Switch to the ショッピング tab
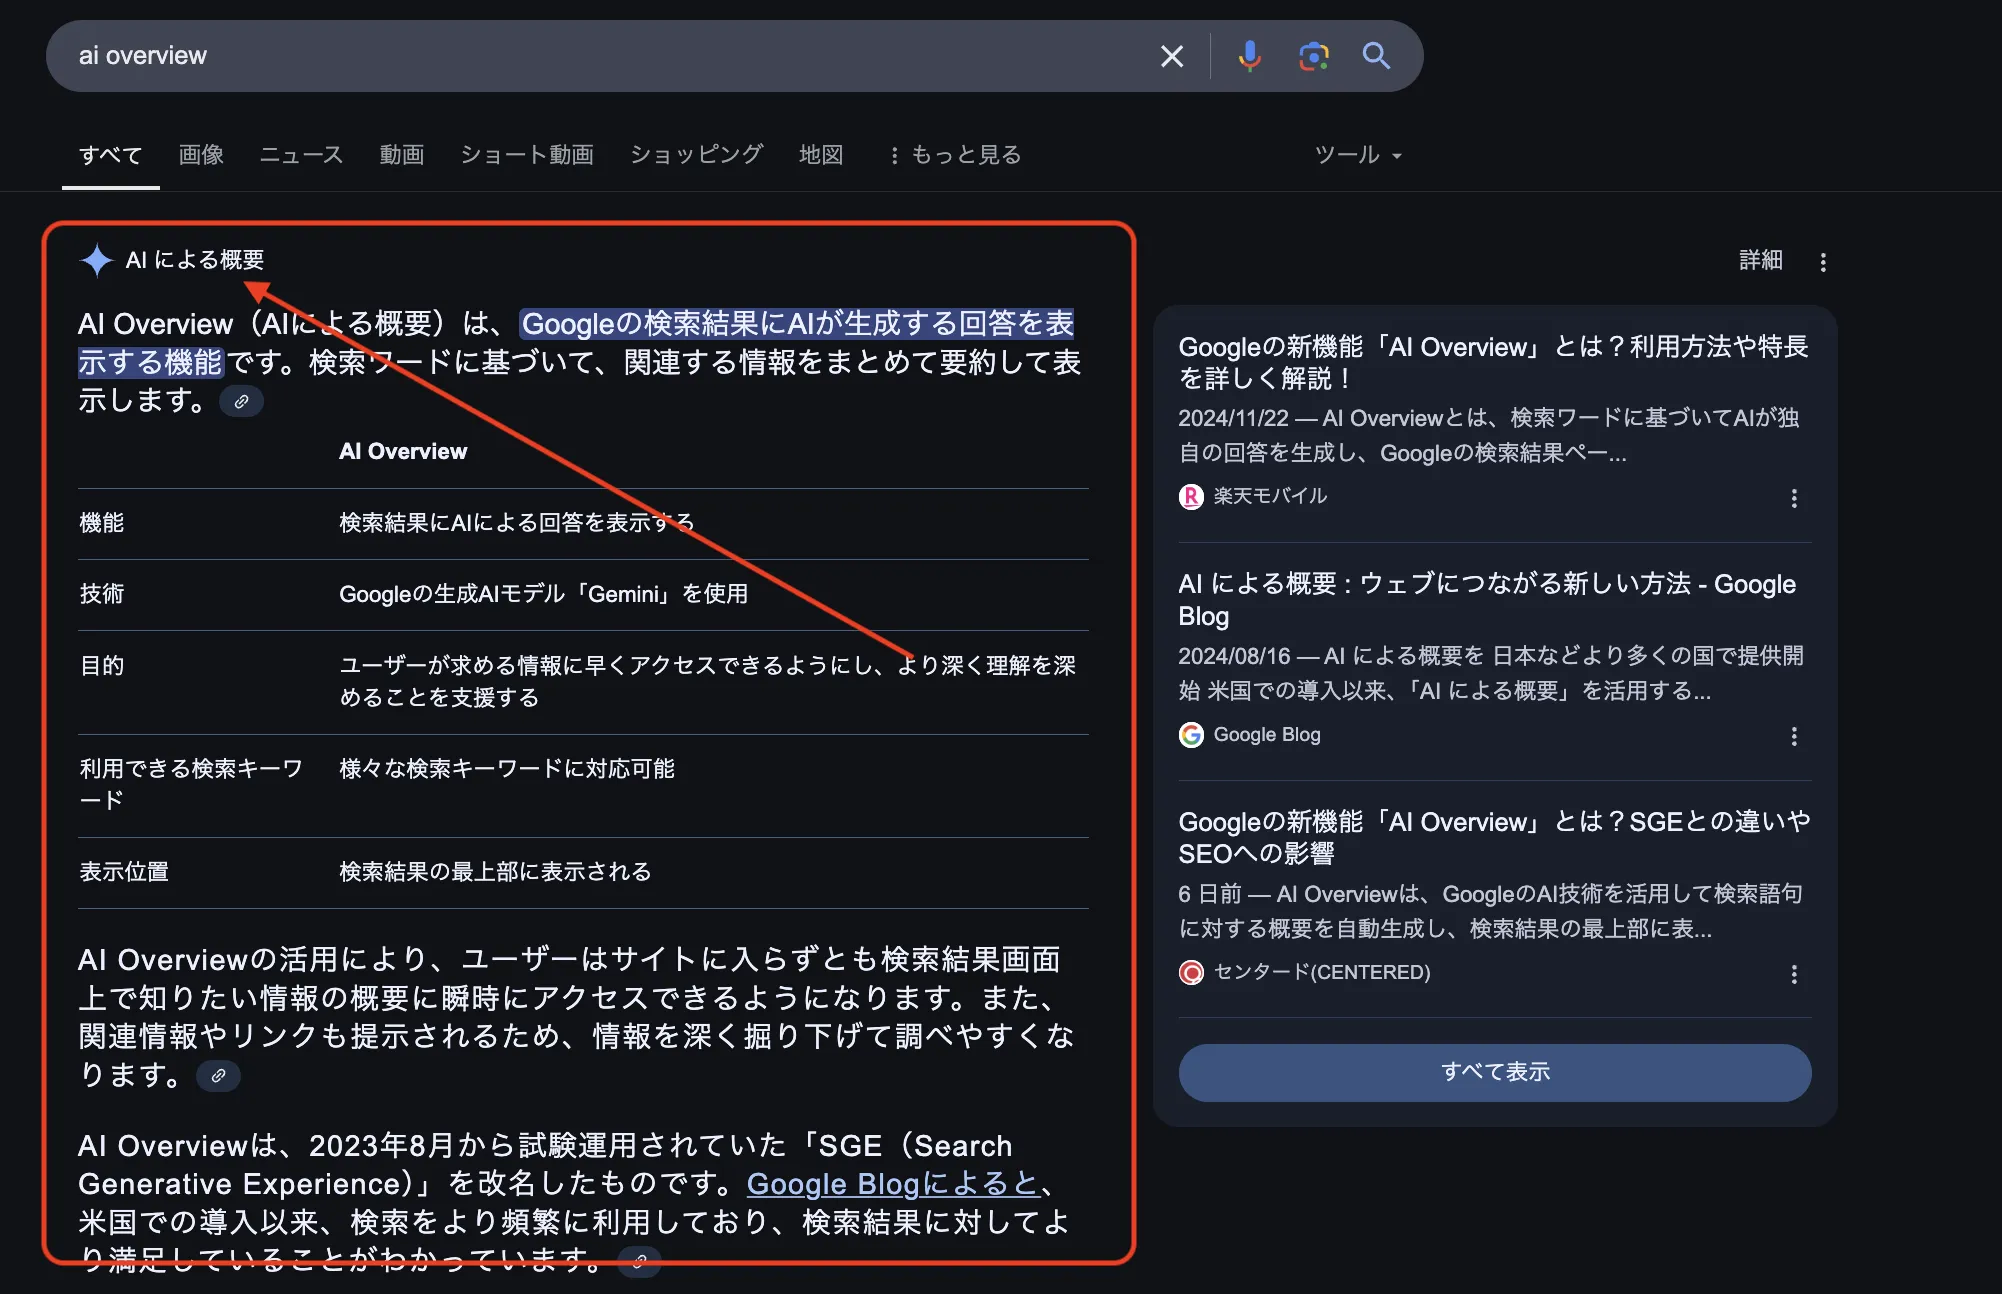Viewport: 2002px width, 1294px height. (x=697, y=155)
